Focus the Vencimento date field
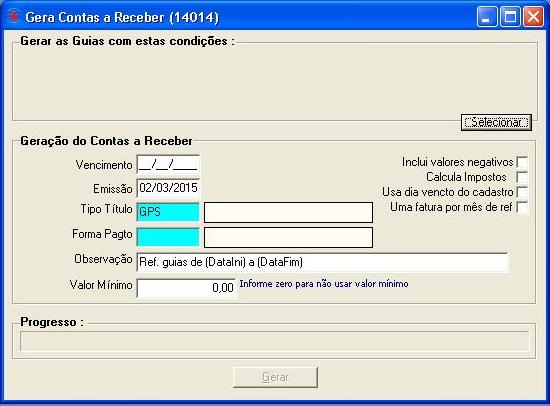550x406 pixels. (168, 164)
